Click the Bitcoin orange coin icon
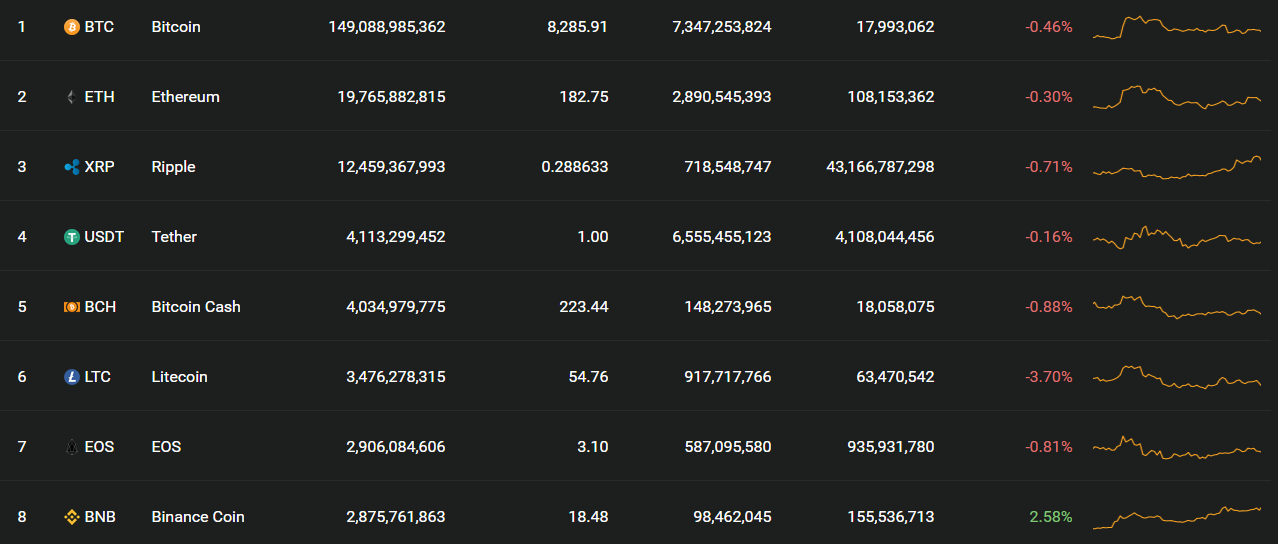Screen dimensions: 1278x544 click(x=71, y=27)
